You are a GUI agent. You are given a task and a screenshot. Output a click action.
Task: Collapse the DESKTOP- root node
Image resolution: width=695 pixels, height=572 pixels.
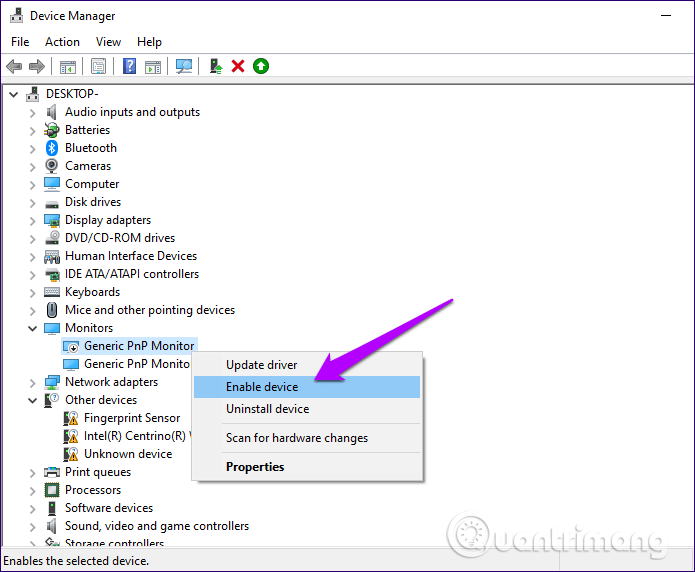[14, 94]
